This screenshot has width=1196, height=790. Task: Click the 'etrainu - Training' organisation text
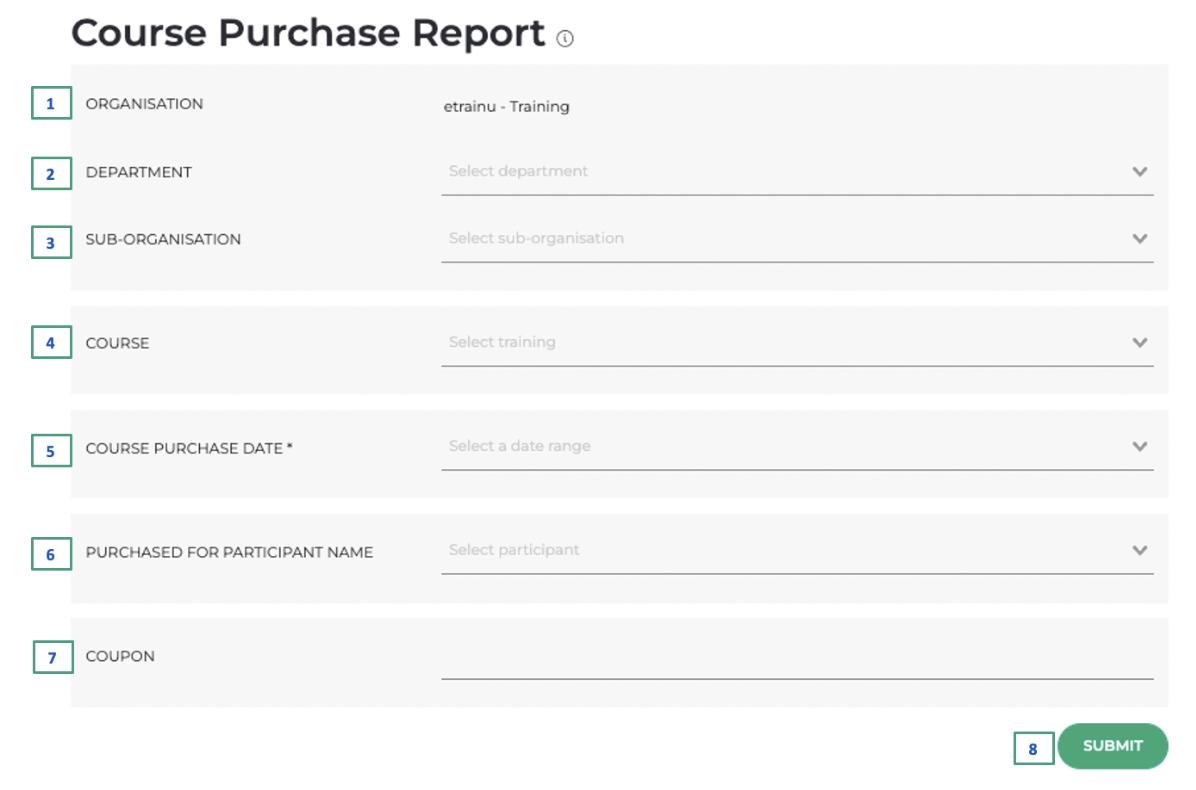coord(506,107)
